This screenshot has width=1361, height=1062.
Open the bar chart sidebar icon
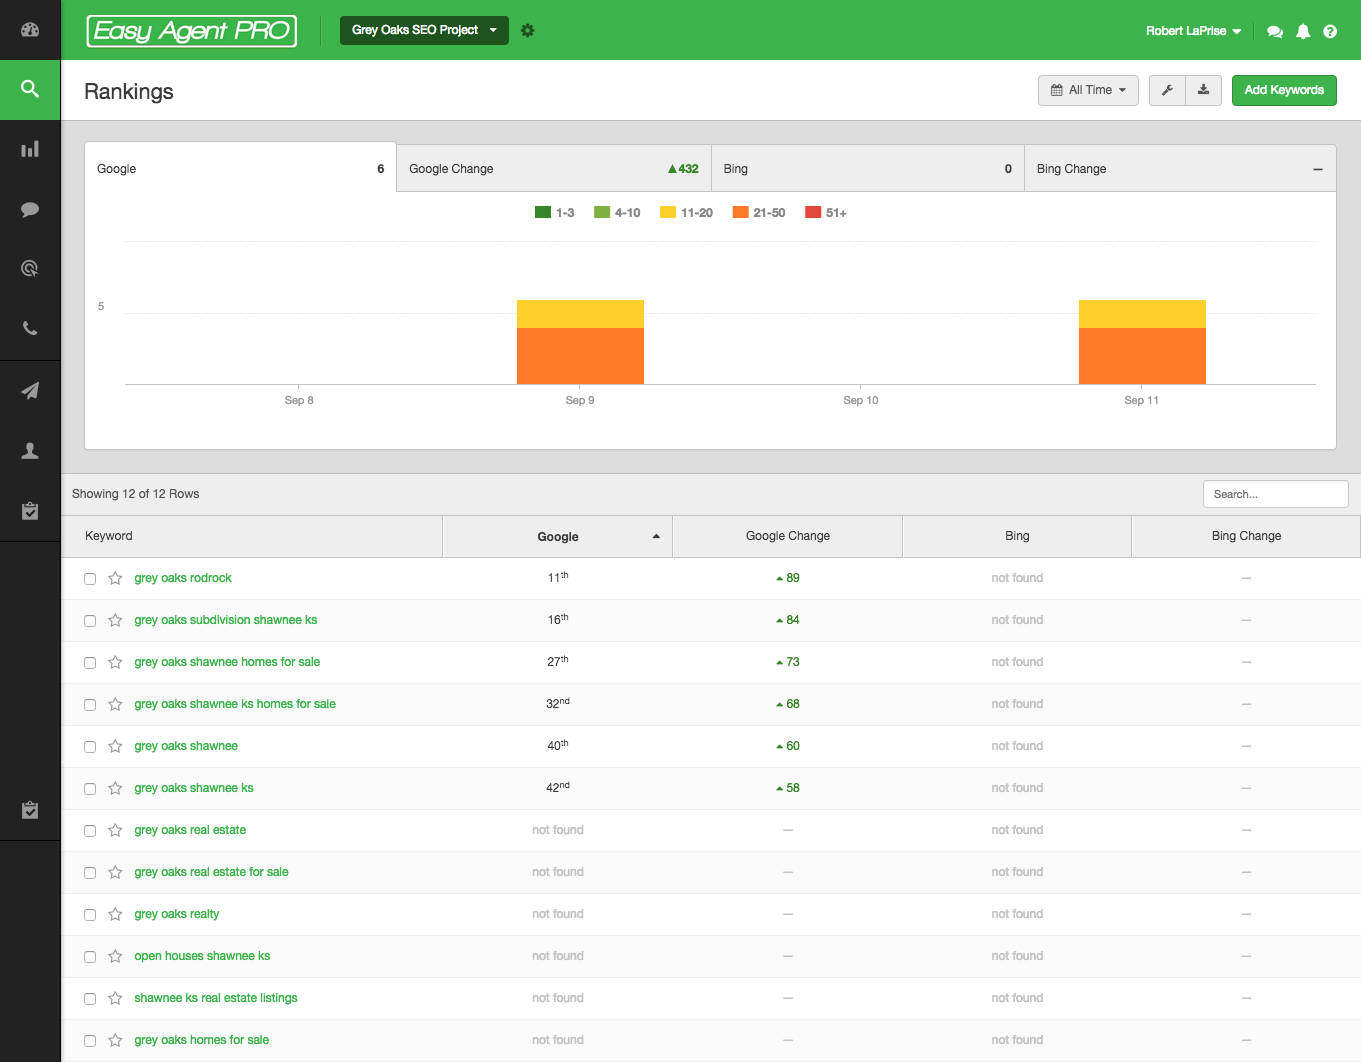(30, 149)
